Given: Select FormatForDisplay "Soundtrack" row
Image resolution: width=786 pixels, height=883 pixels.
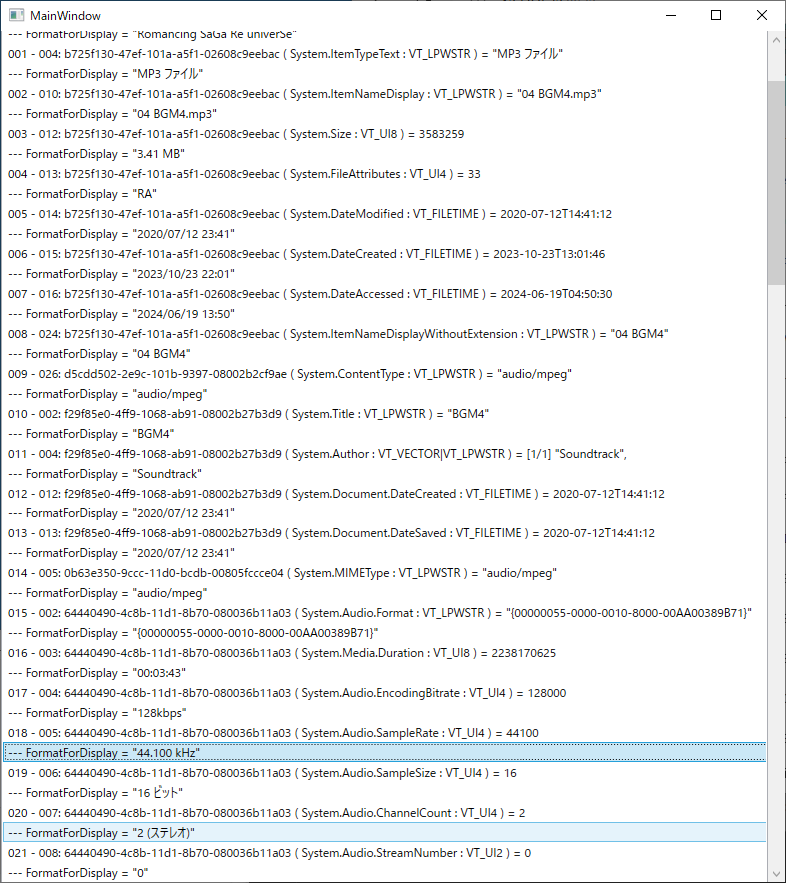Looking at the screenshot, I should 385,474.
